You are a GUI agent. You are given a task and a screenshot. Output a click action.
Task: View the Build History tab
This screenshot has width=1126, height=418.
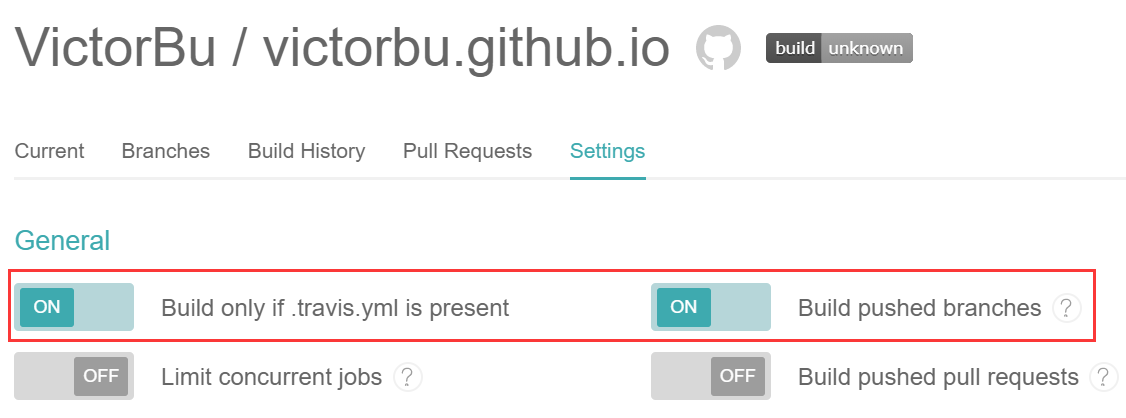coord(306,151)
